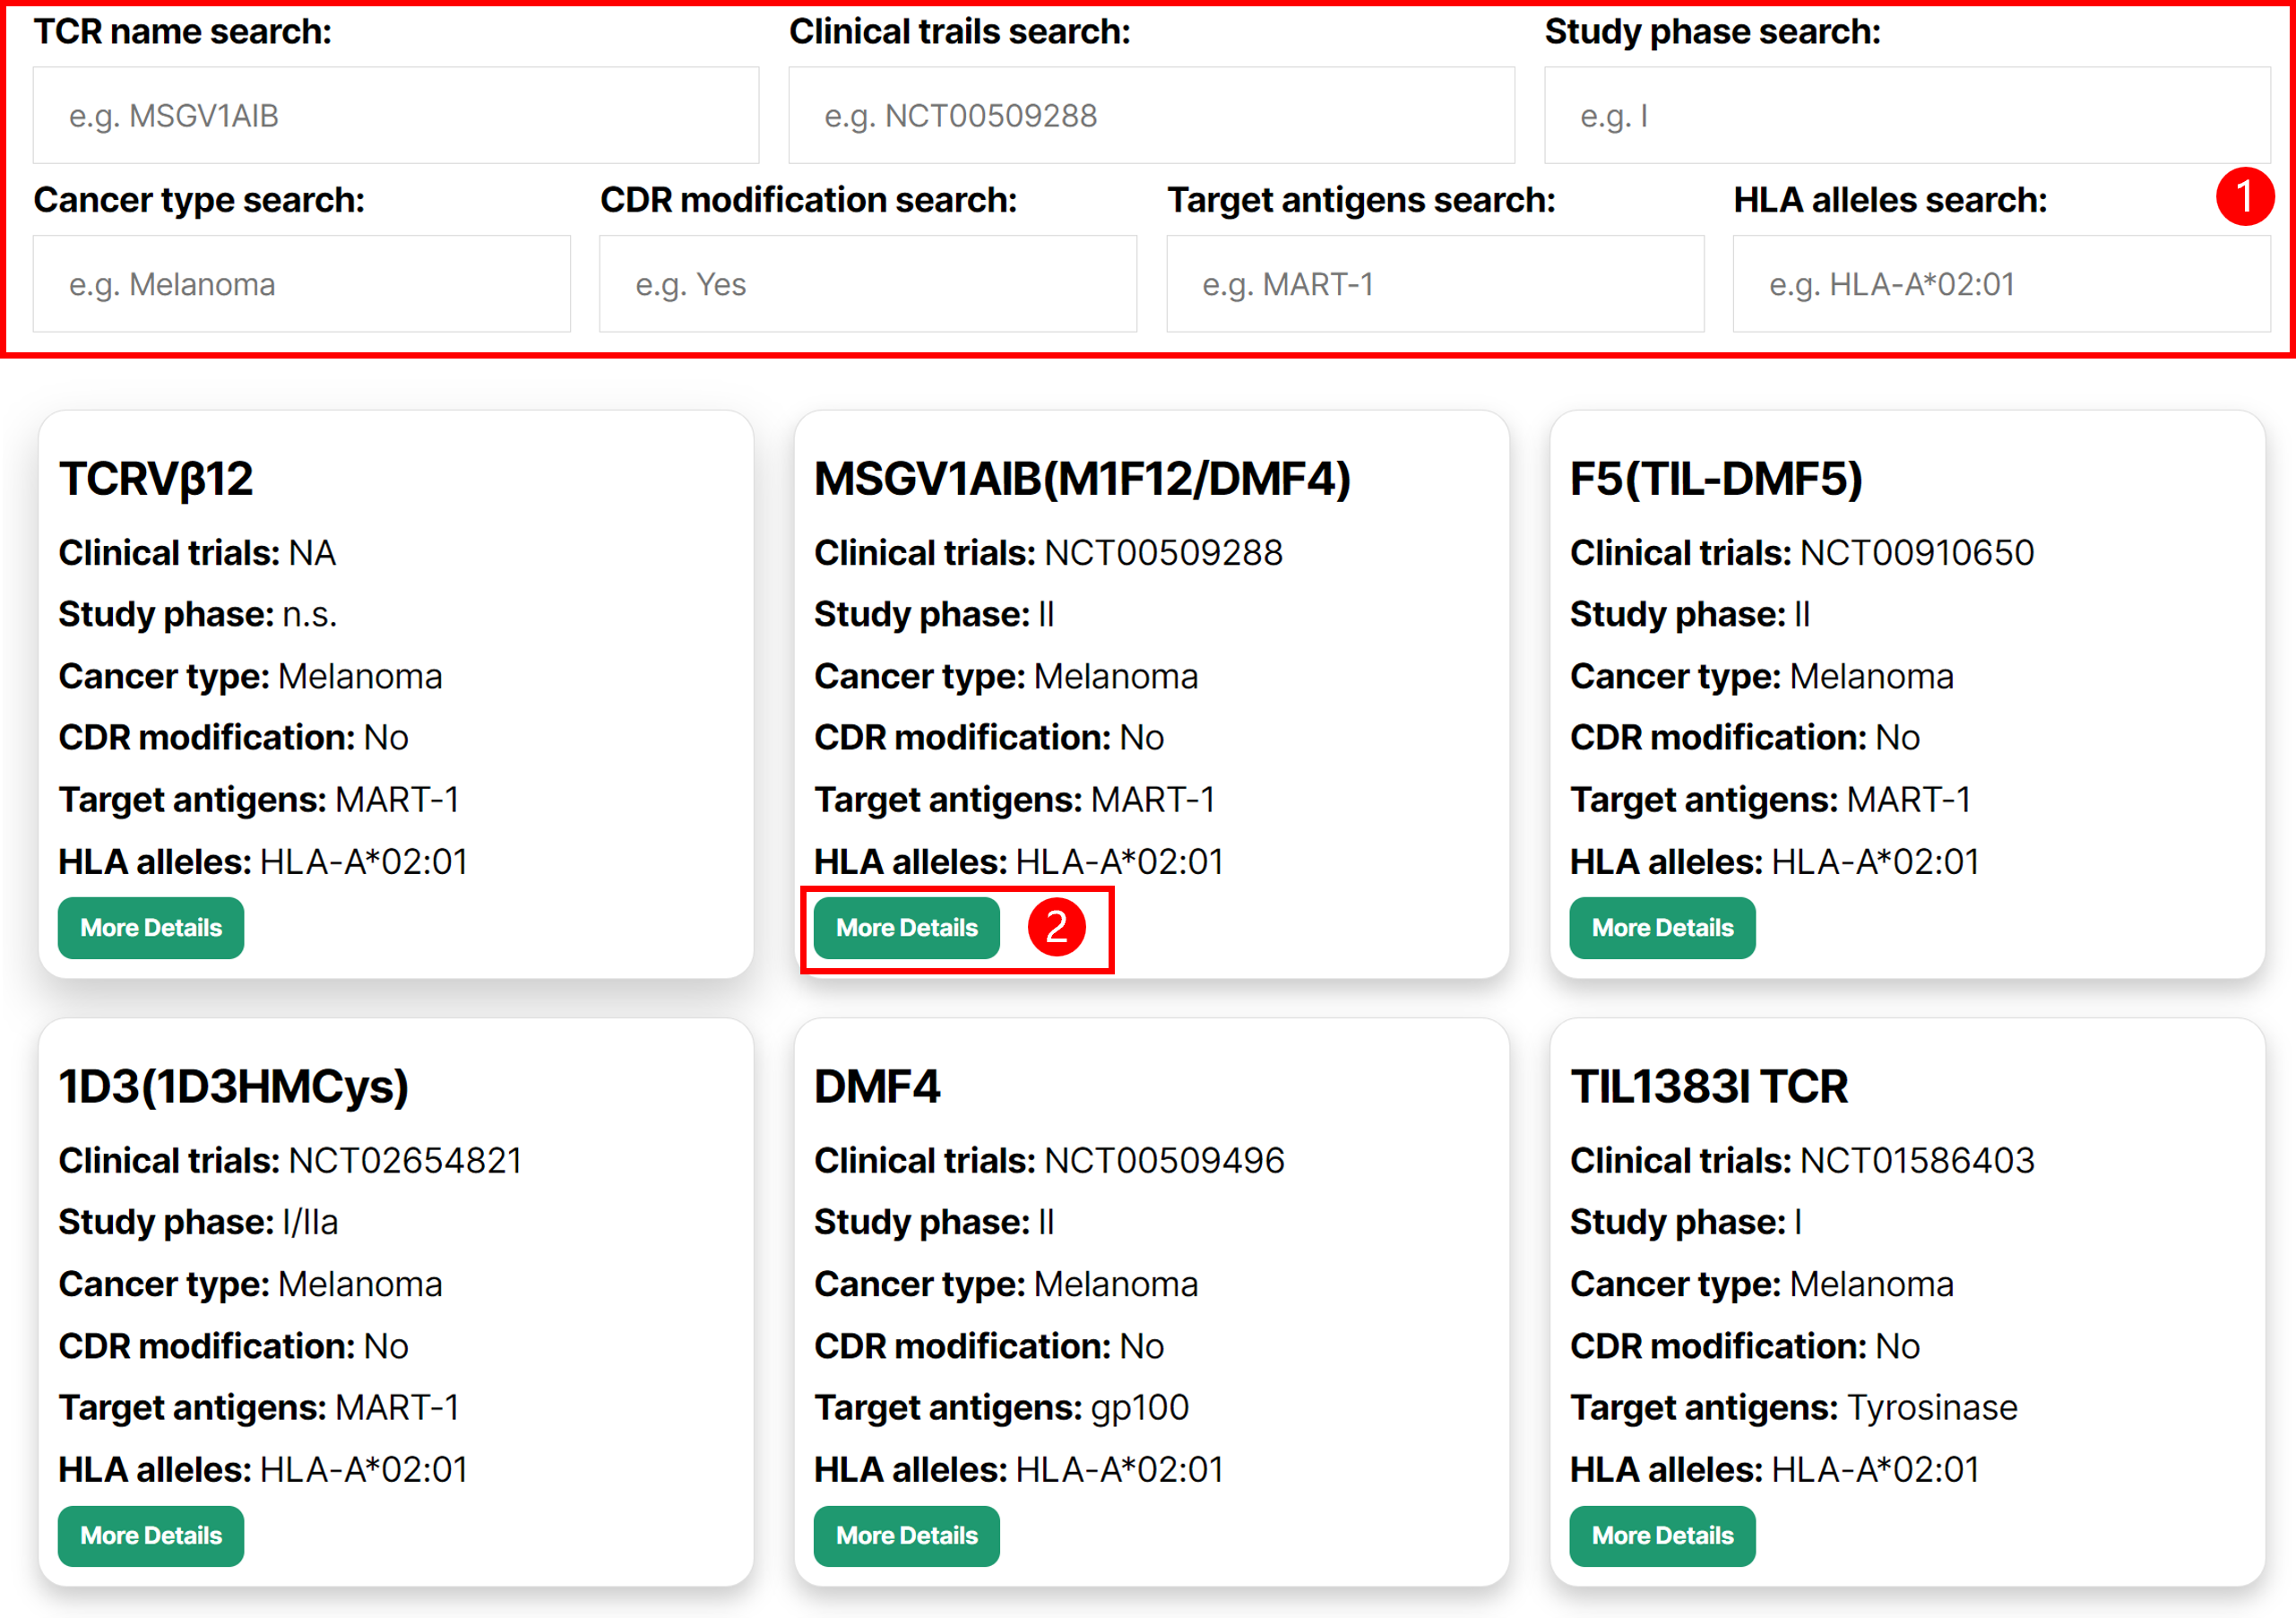Click the DMF4 card title

[877, 1087]
